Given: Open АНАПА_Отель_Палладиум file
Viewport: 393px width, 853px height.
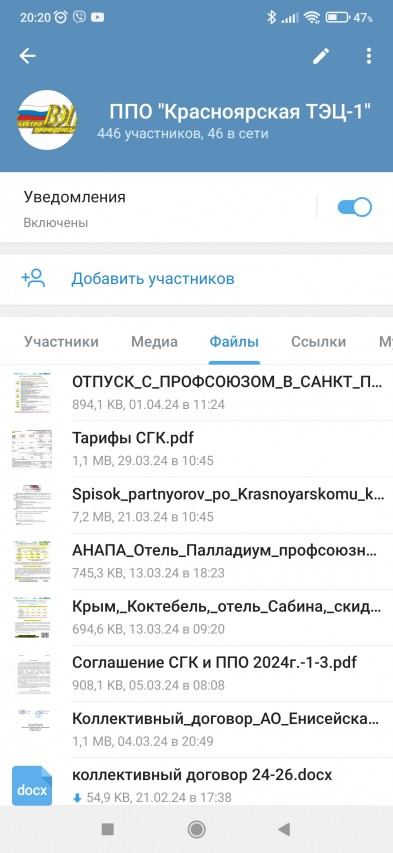Looking at the screenshot, I should coord(196,561).
